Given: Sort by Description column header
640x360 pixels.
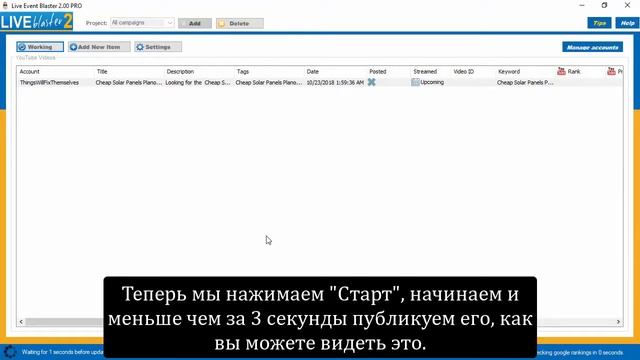Looking at the screenshot, I should coord(180,71).
